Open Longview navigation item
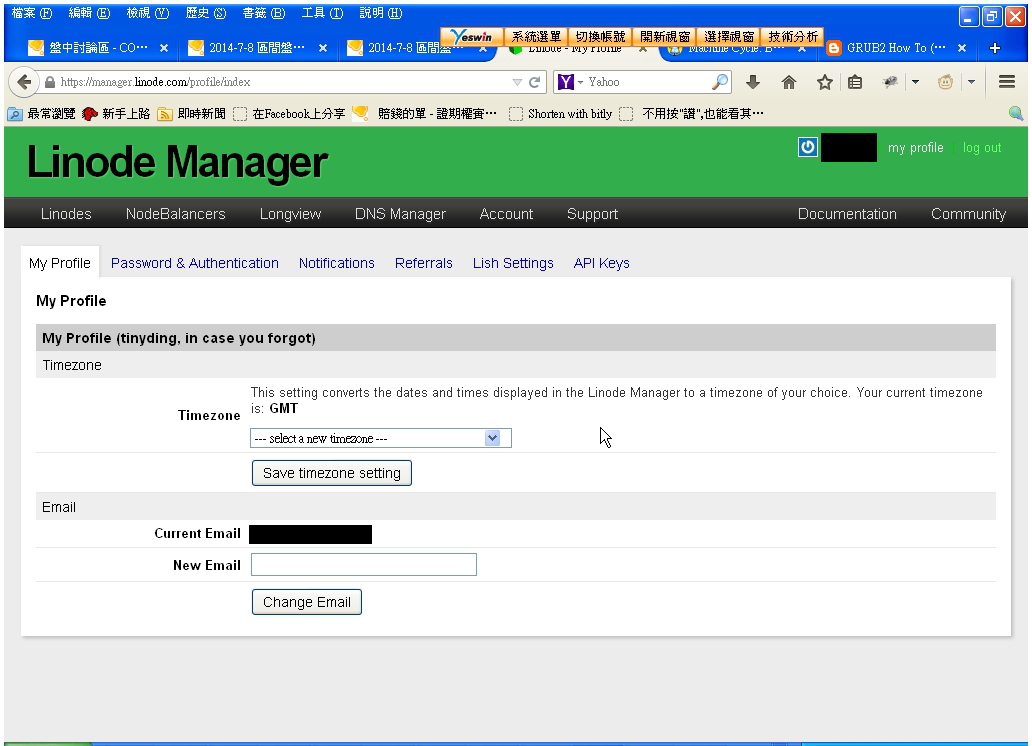The height and width of the screenshot is (746, 1032). (x=290, y=214)
